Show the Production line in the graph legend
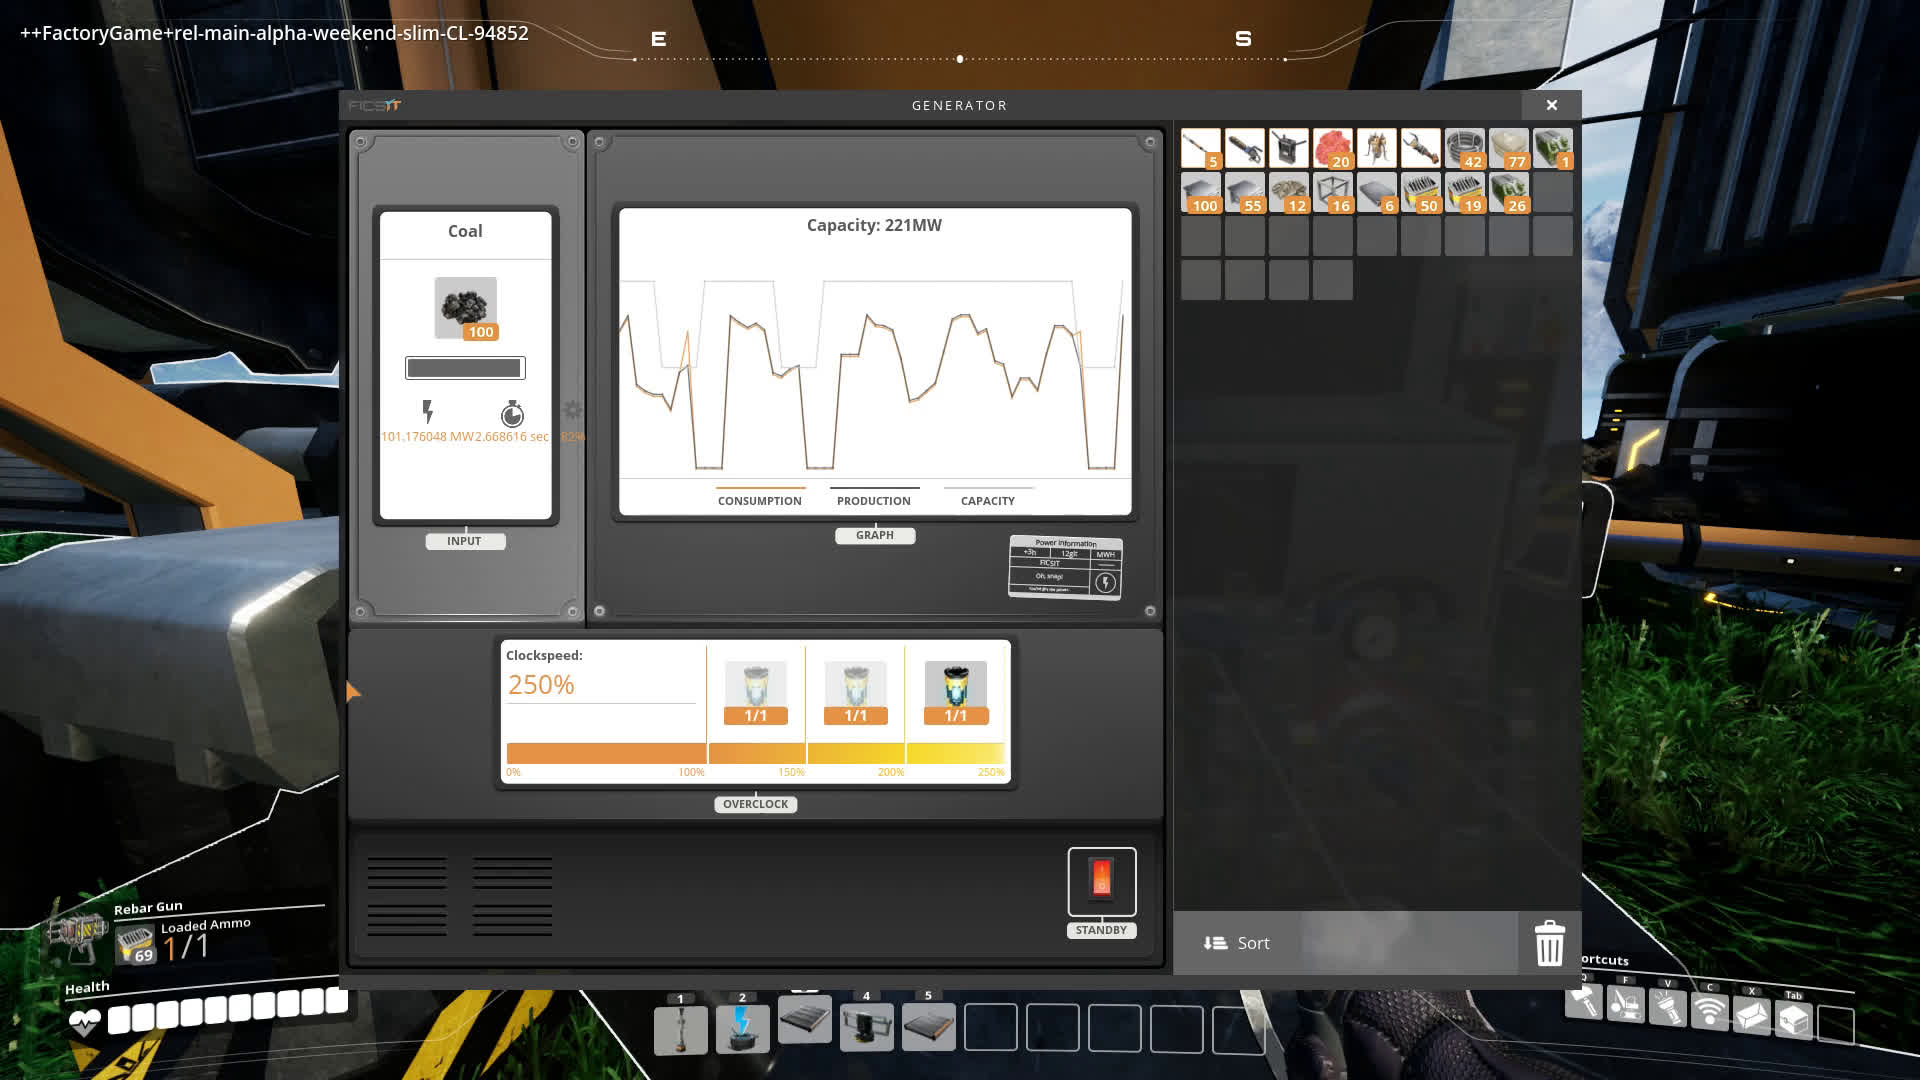 pos(873,500)
